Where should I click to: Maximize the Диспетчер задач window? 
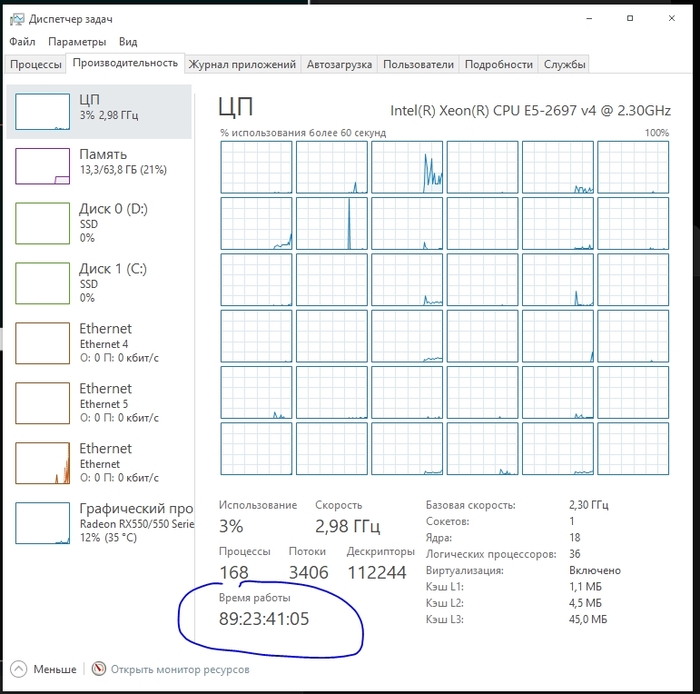(x=630, y=18)
